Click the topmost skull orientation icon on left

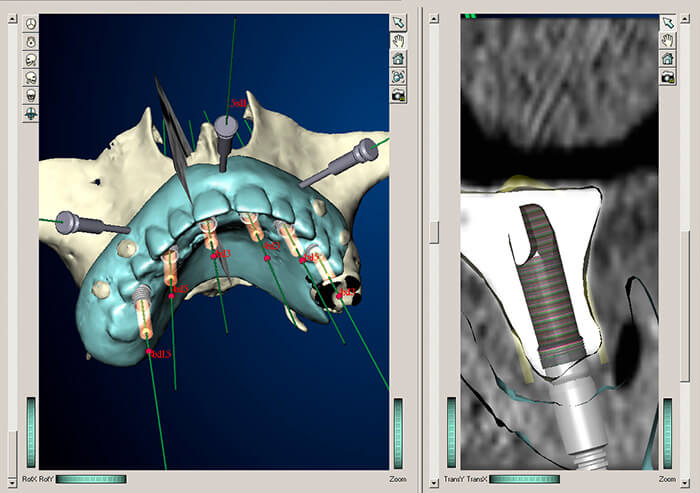click(30, 23)
